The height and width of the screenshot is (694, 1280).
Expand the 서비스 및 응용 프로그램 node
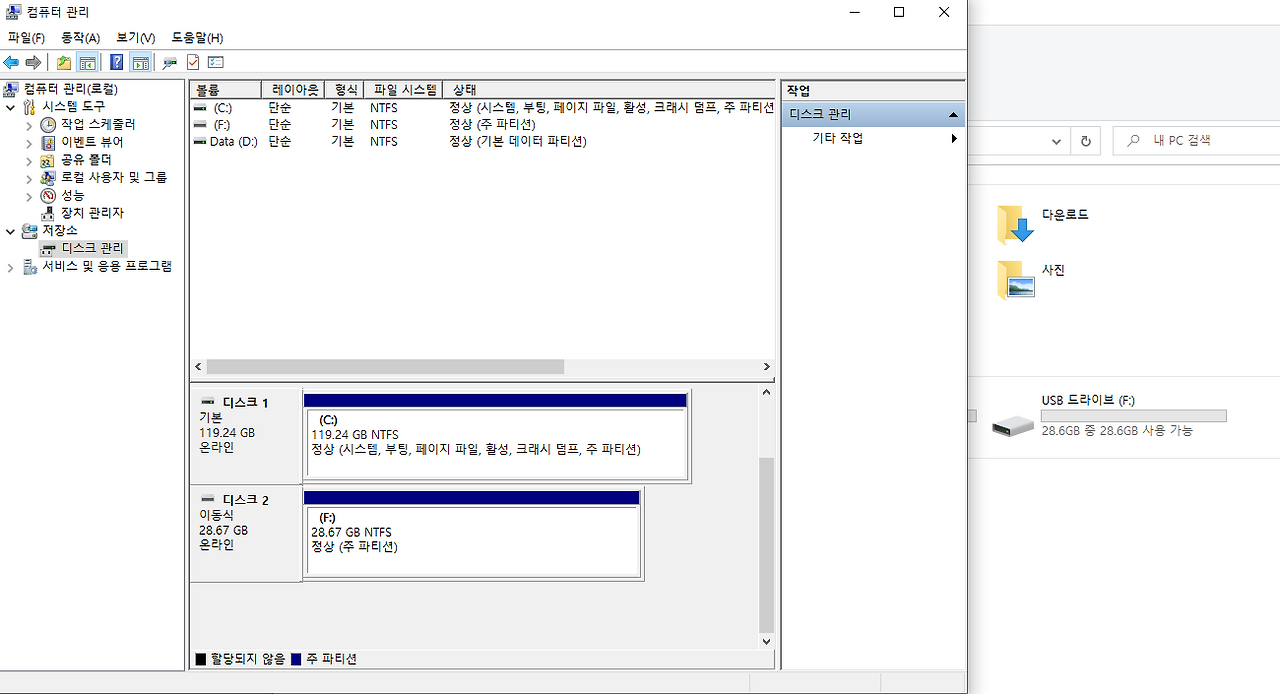(x=11, y=267)
